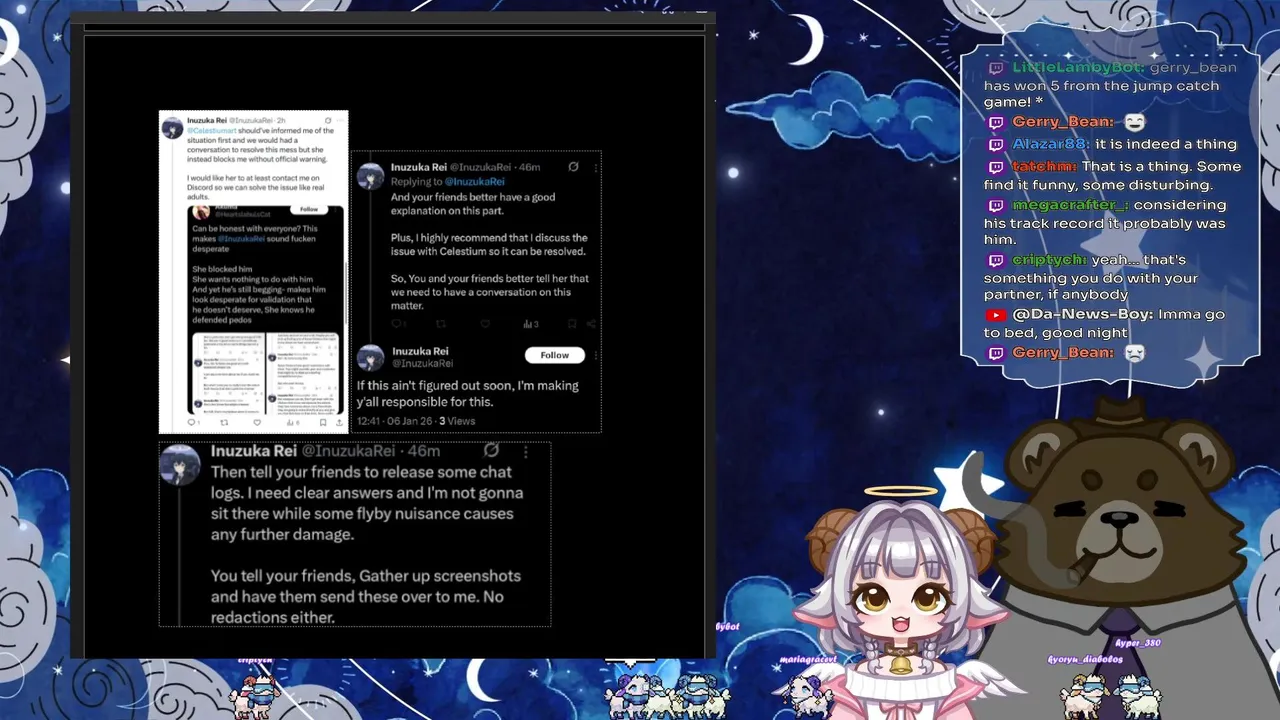Click the Twitch badge next to LittleLambyBot
Screen dimensions: 1280x720
pos(996,68)
